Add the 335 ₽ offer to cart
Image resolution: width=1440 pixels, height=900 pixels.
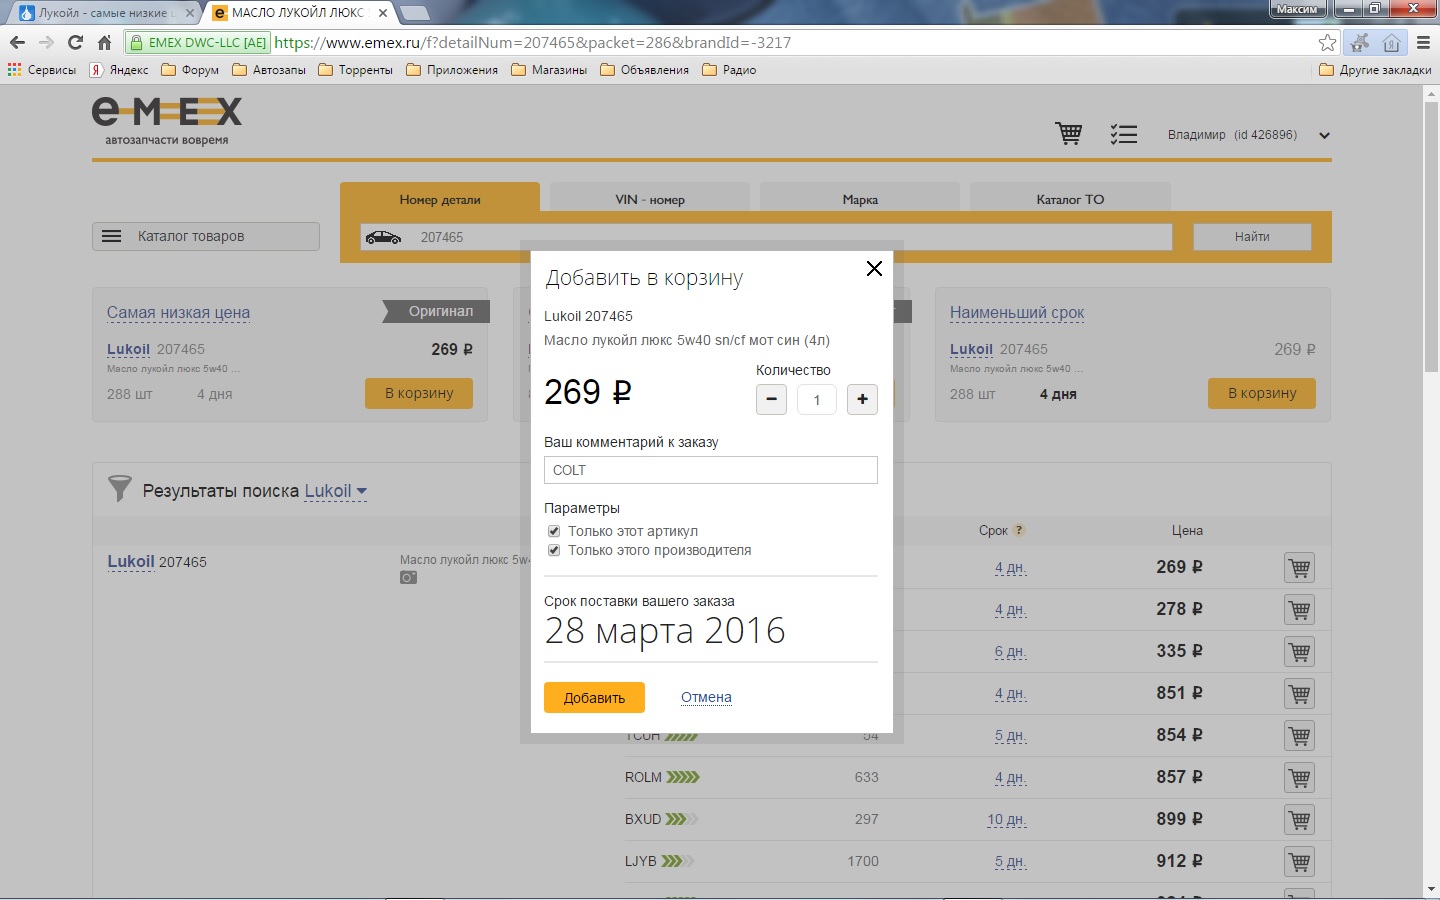pyautogui.click(x=1299, y=652)
